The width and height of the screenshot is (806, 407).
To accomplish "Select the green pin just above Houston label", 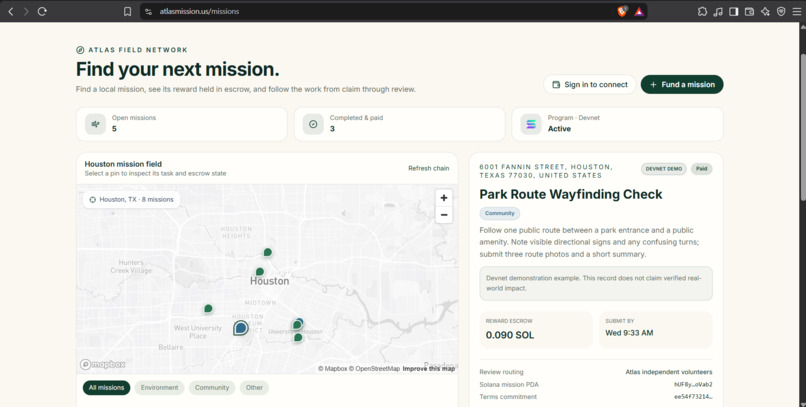I will point(260,271).
